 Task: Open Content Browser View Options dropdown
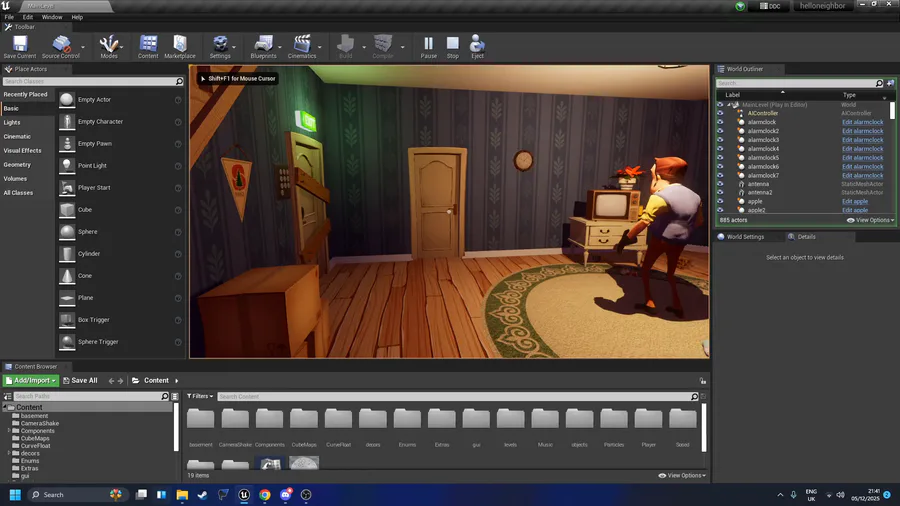682,476
